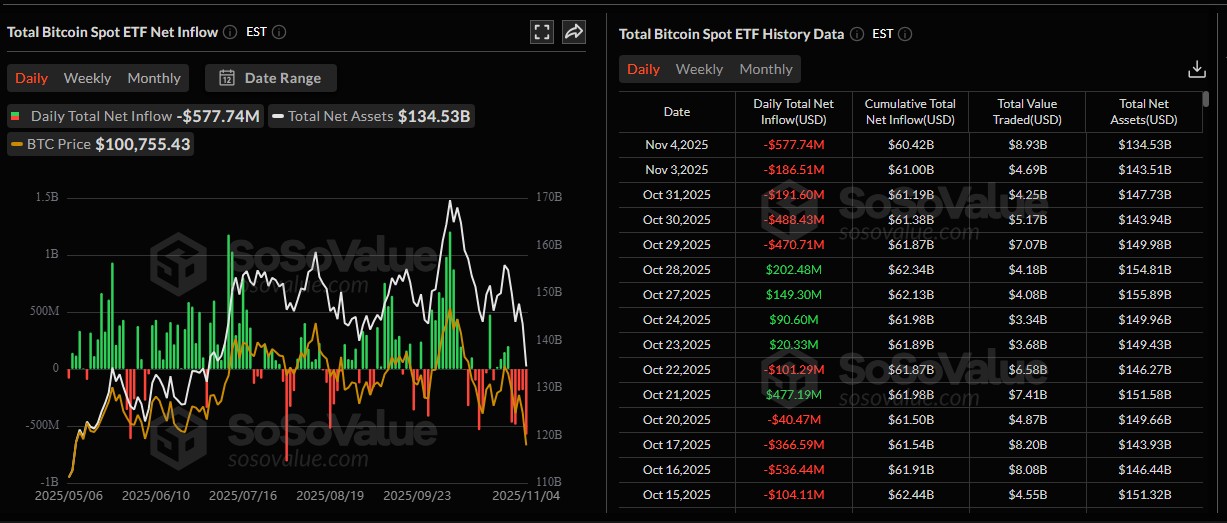
Task: Click info icon next to EST on chart
Action: click(279, 32)
